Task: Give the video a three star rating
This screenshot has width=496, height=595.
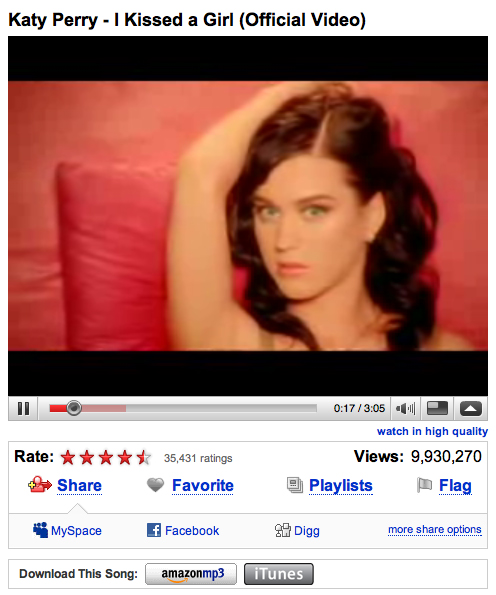Action: tap(106, 458)
